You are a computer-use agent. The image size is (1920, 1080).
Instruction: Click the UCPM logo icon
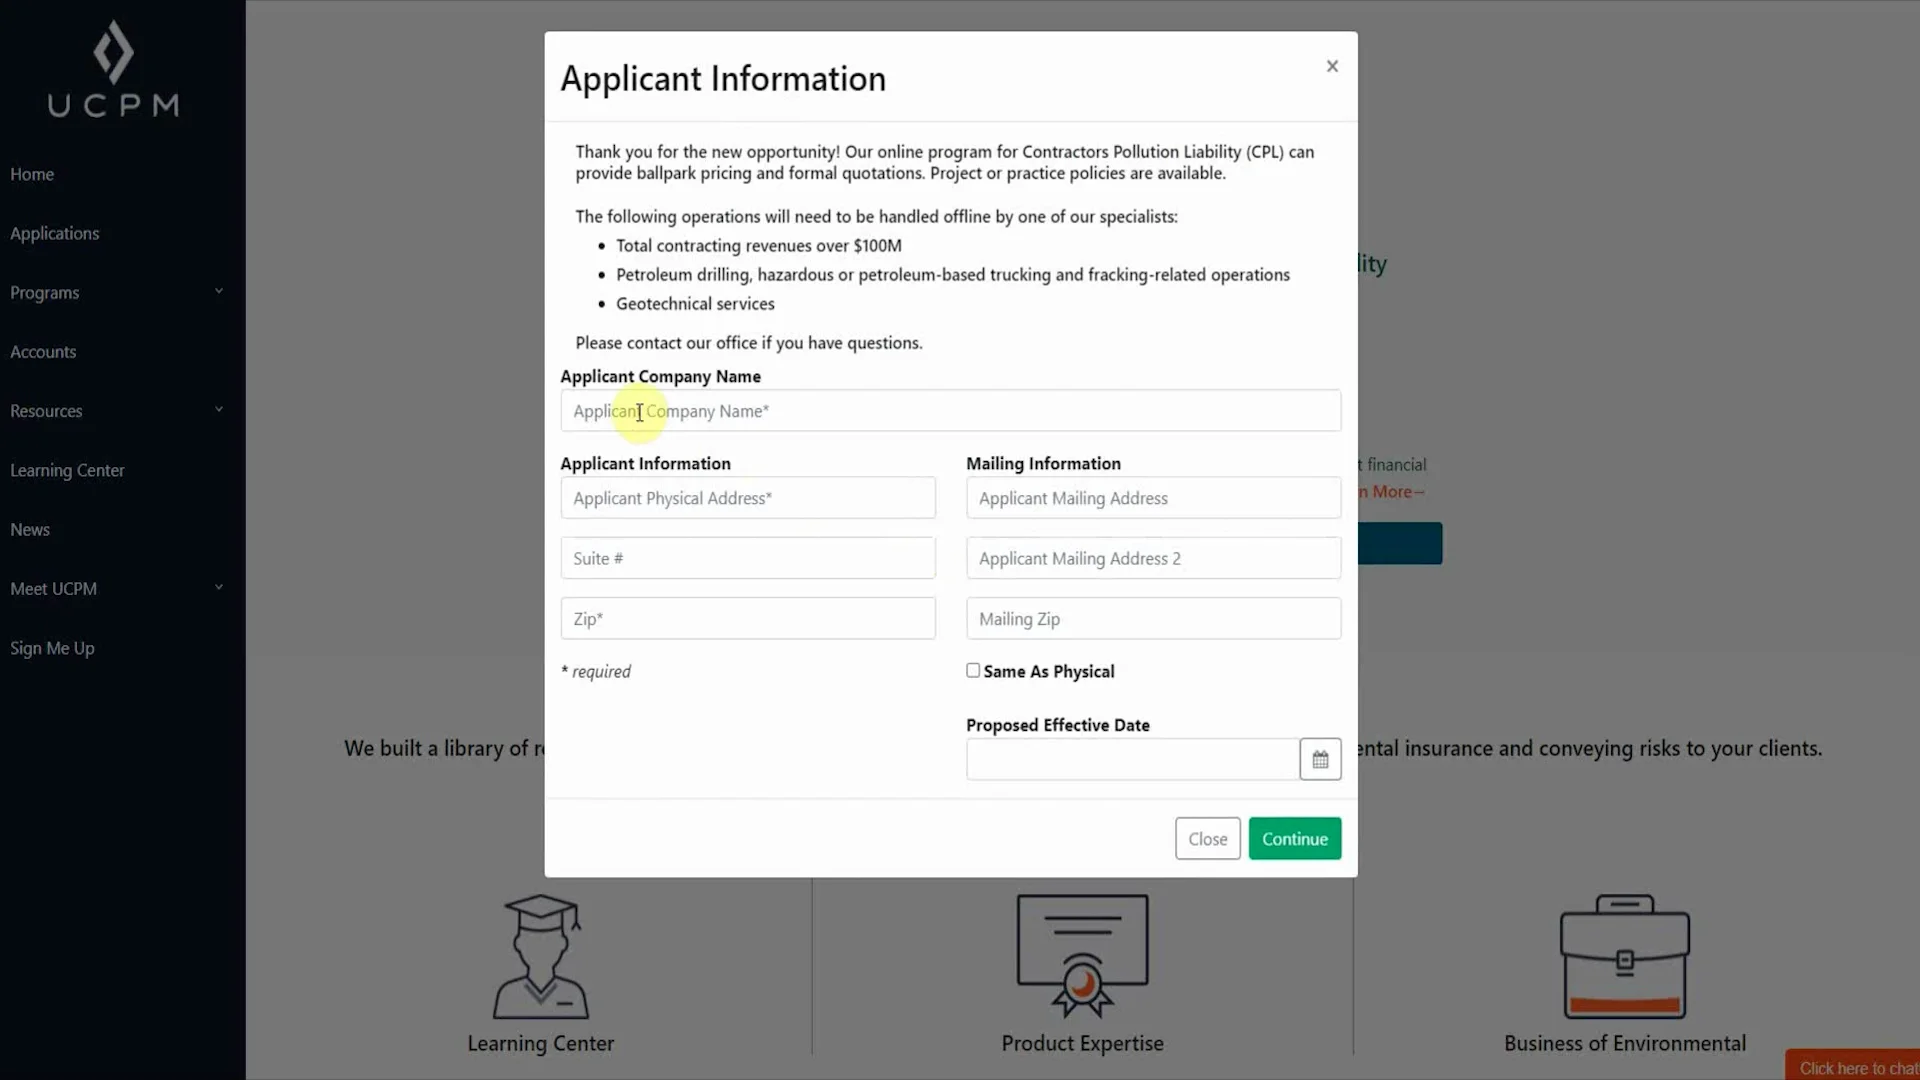(x=113, y=52)
